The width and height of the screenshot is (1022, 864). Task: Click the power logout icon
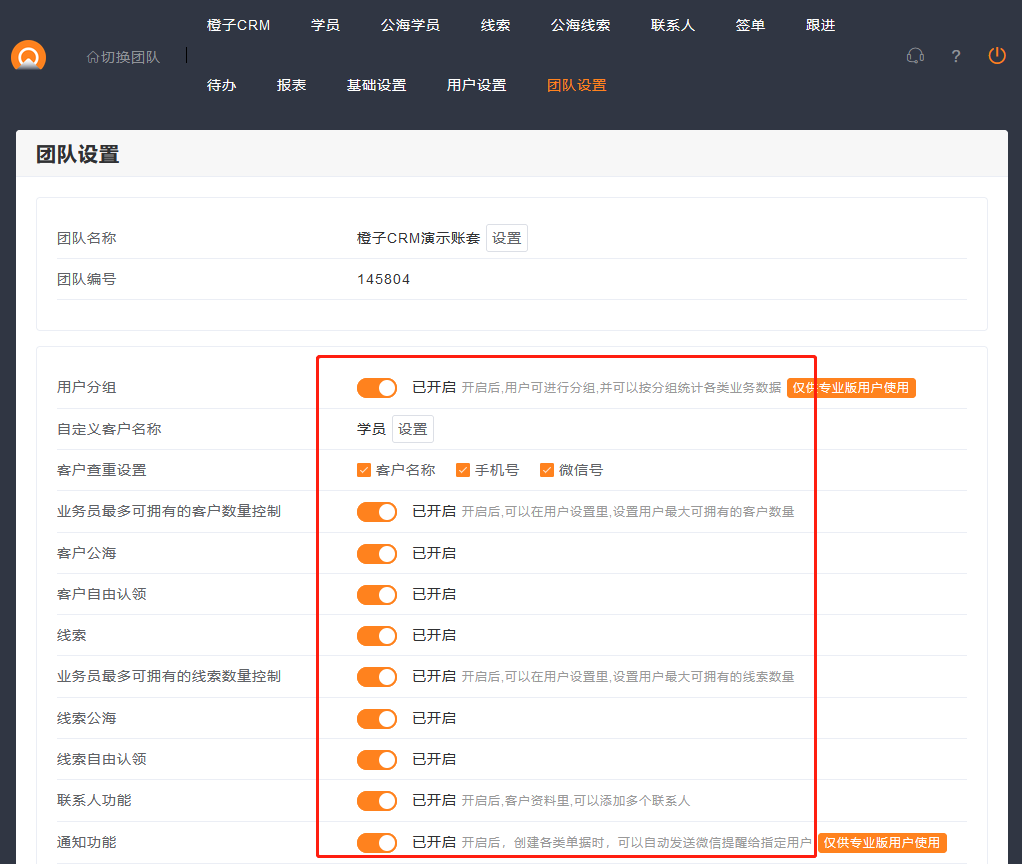click(x=997, y=56)
